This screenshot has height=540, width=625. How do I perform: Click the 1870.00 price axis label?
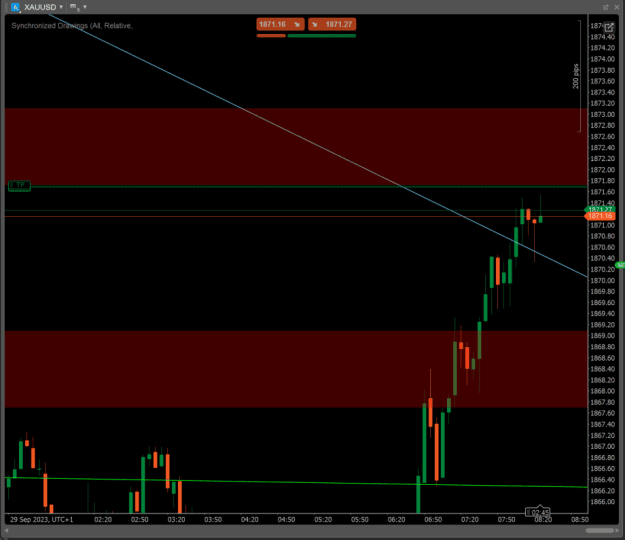coord(602,280)
